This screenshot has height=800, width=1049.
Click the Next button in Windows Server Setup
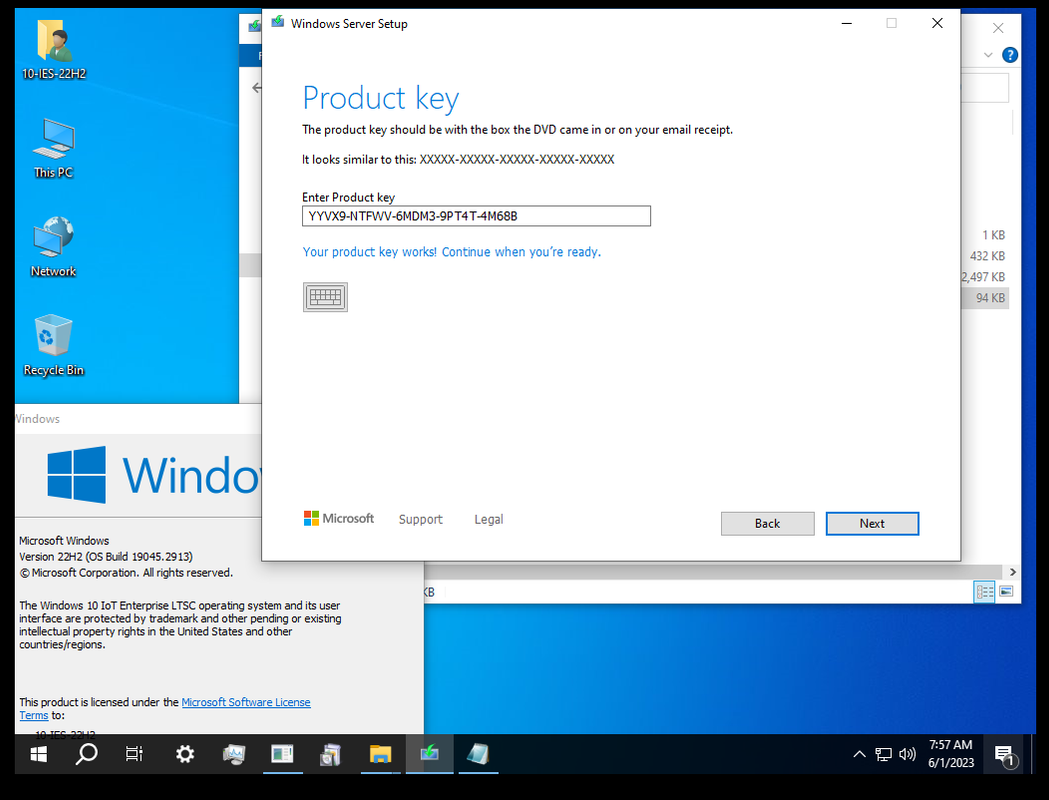[872, 524]
